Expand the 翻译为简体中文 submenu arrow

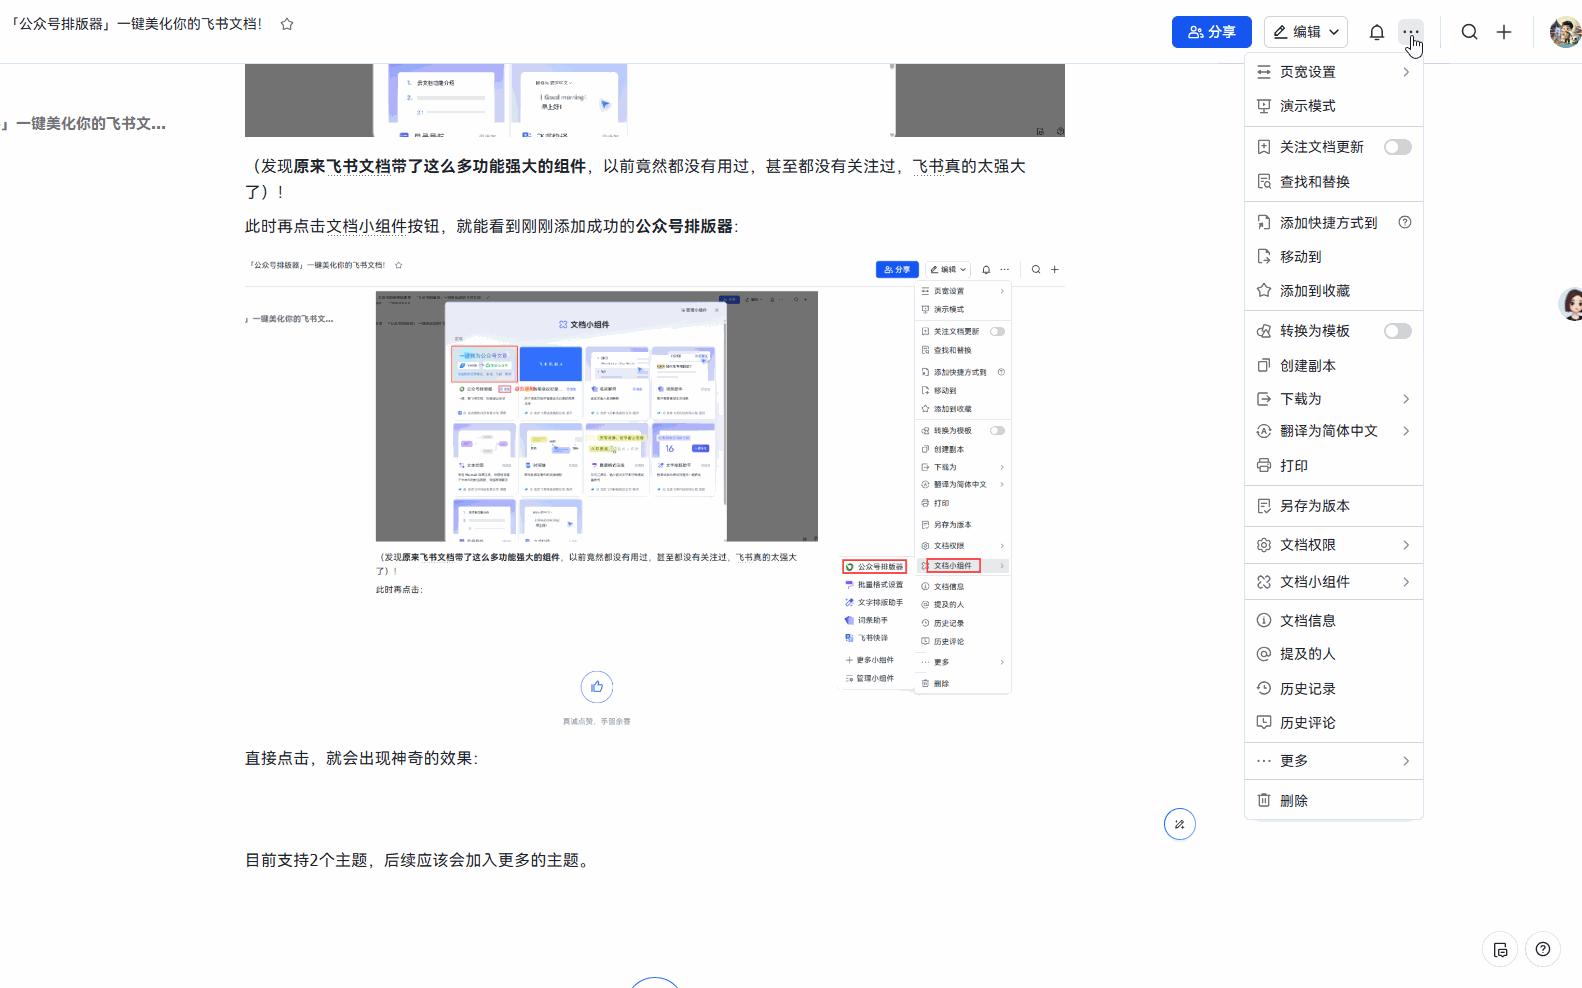click(x=1406, y=431)
